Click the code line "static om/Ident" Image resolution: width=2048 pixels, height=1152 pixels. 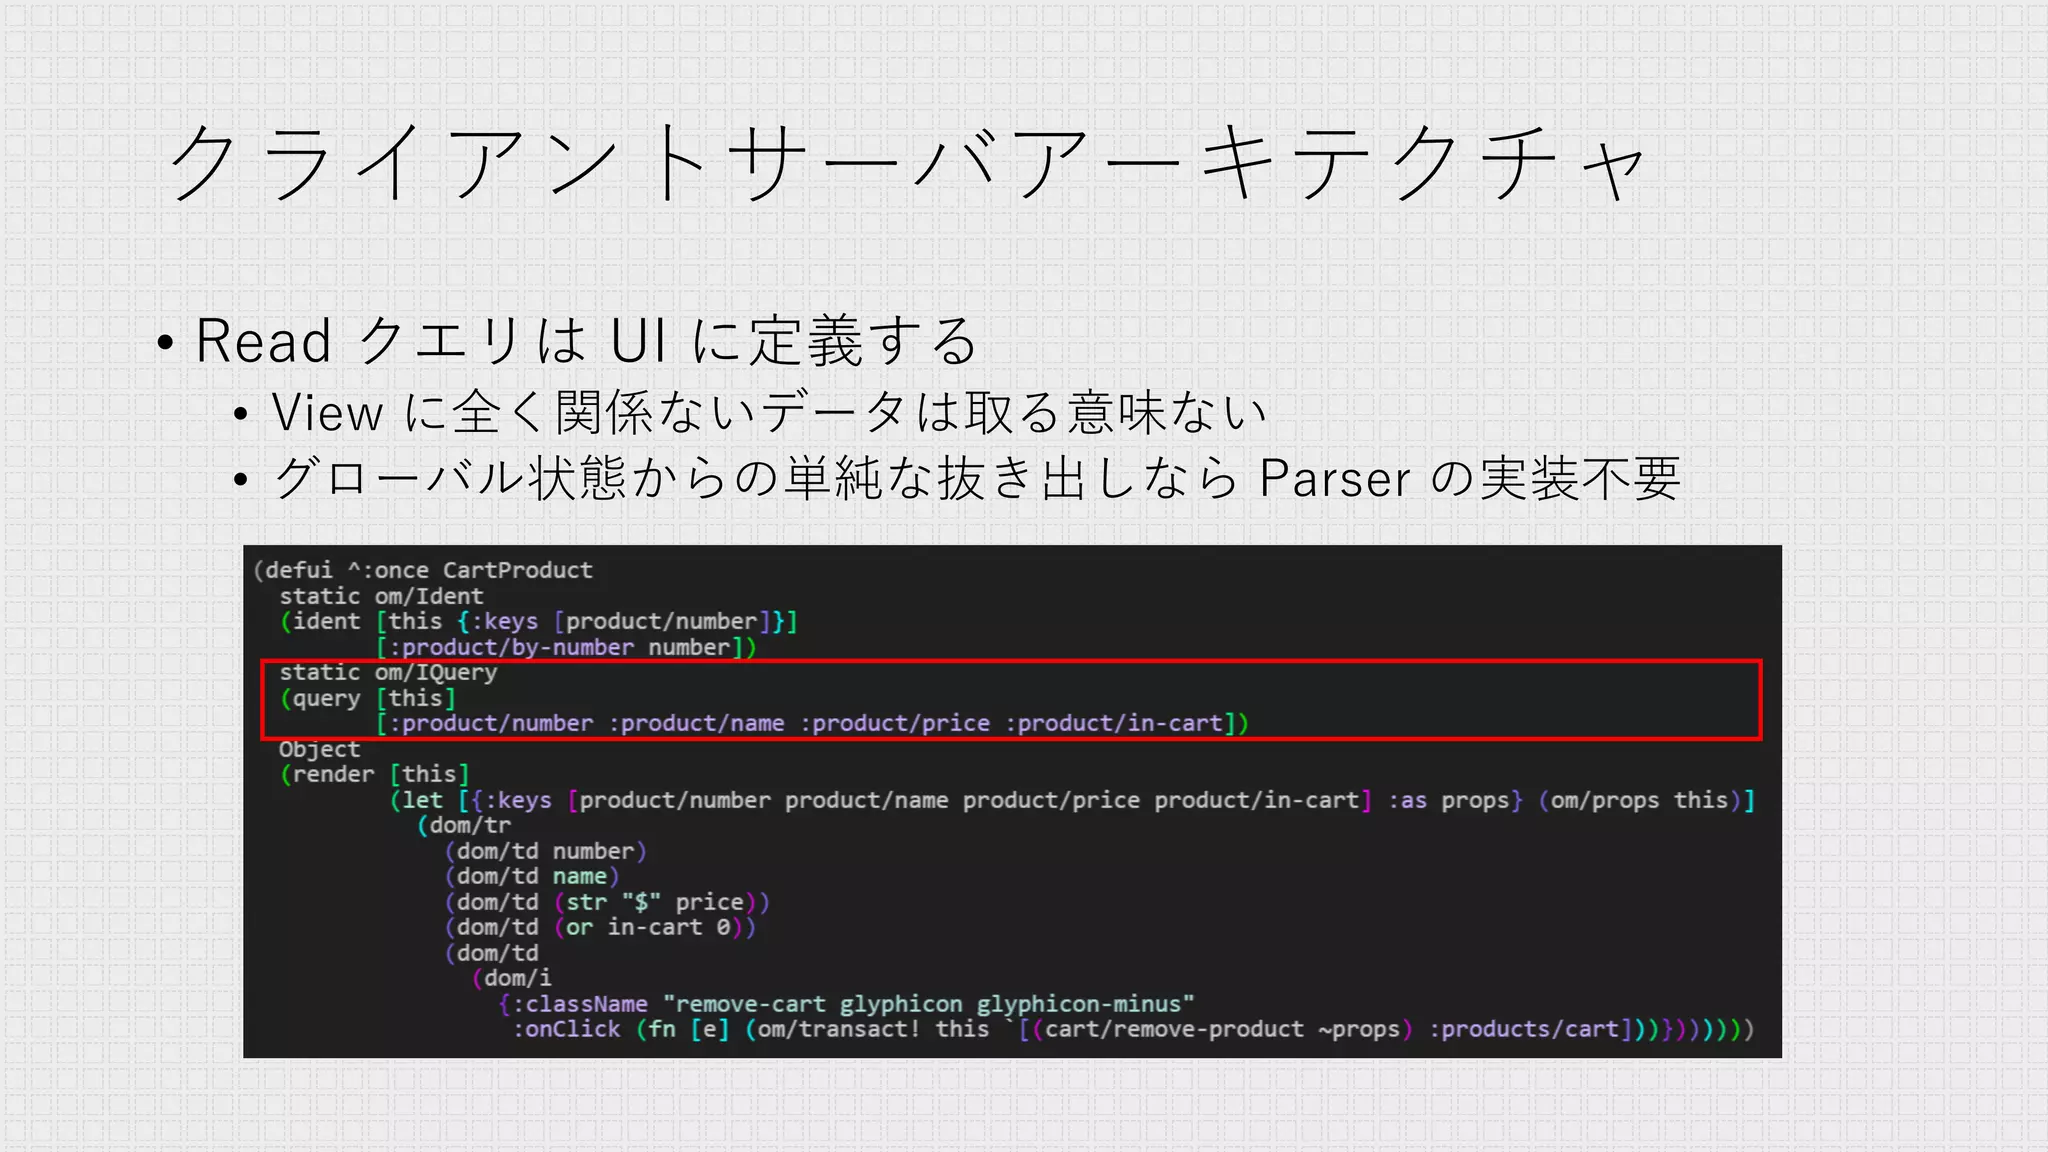click(x=381, y=596)
